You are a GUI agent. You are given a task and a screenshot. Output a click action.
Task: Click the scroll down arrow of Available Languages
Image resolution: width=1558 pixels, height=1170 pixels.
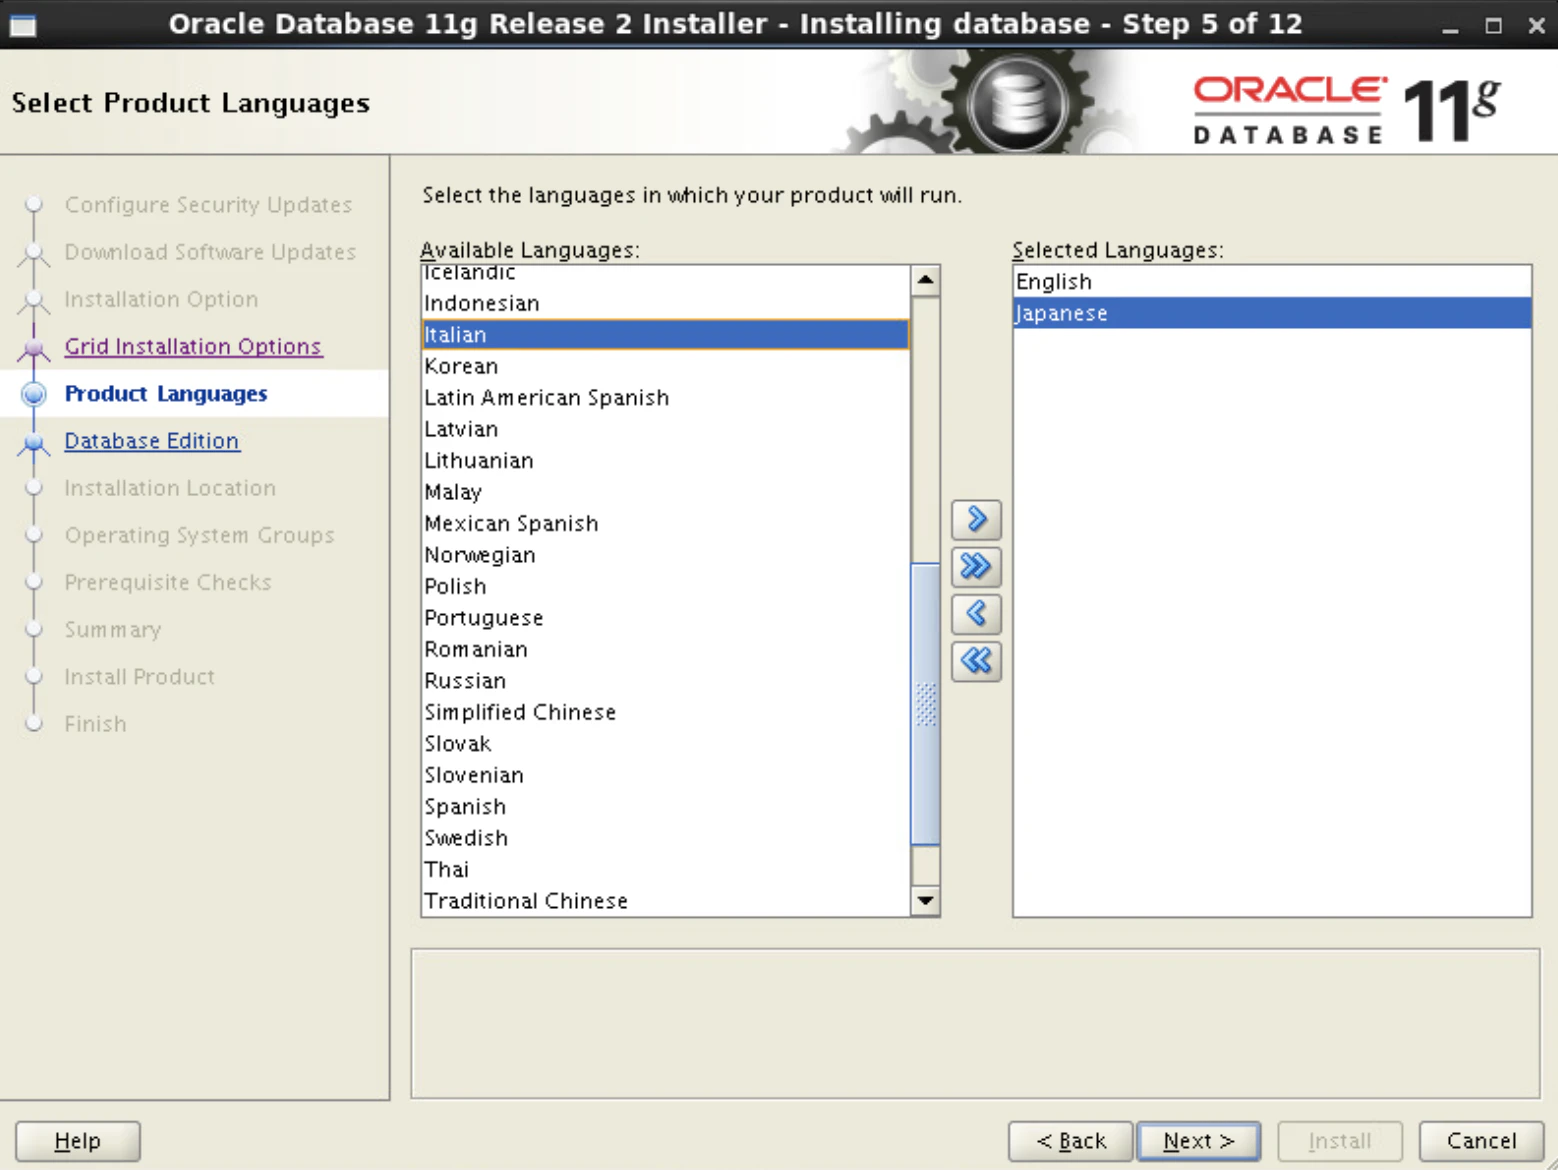(926, 901)
